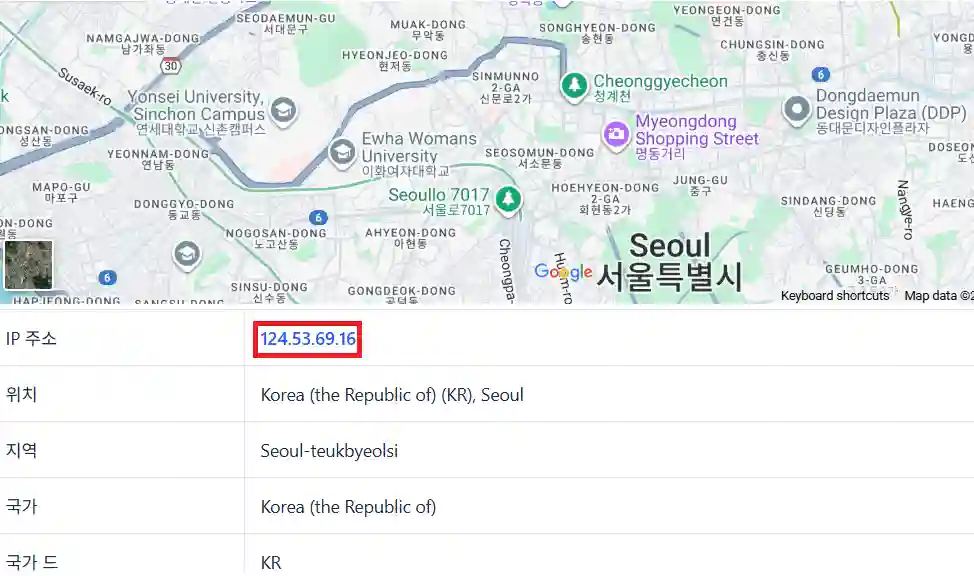Click school marker icon near Donggyo-dong
This screenshot has width=974, height=576.
point(186,255)
